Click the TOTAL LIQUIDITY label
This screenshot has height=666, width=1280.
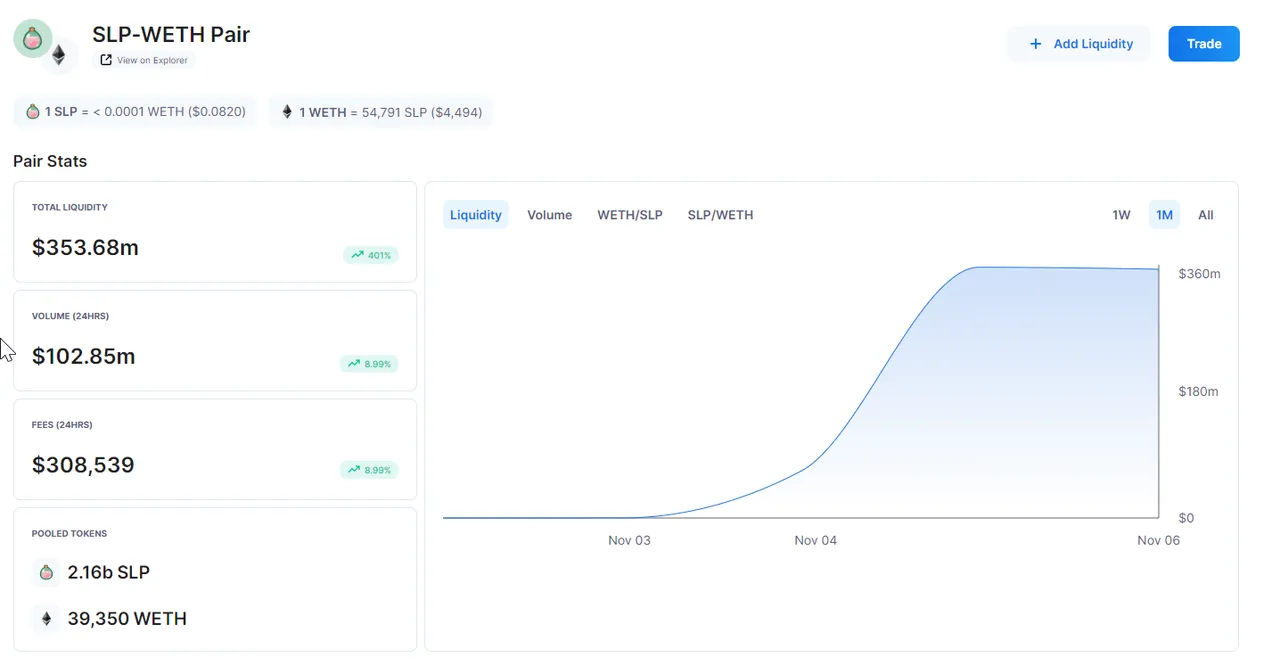coord(70,208)
